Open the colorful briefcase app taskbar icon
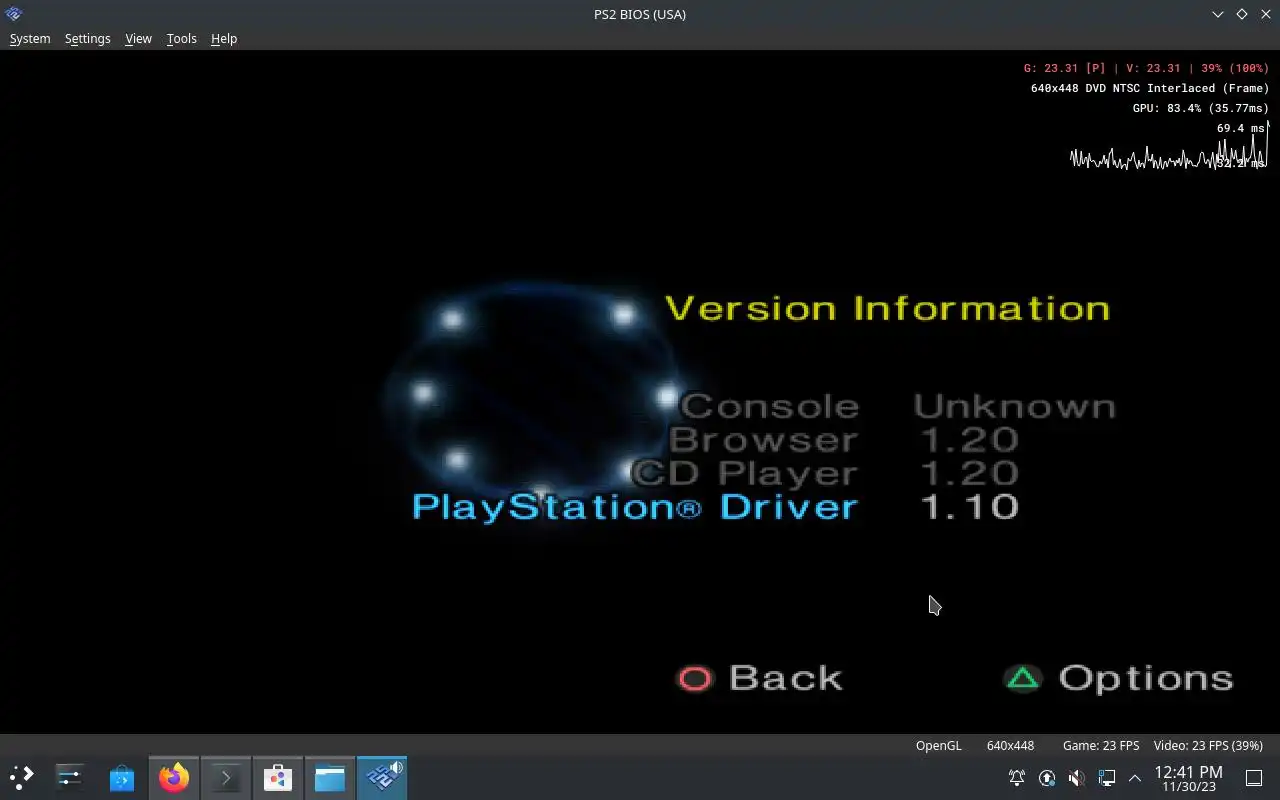The image size is (1280, 800). pyautogui.click(x=278, y=777)
